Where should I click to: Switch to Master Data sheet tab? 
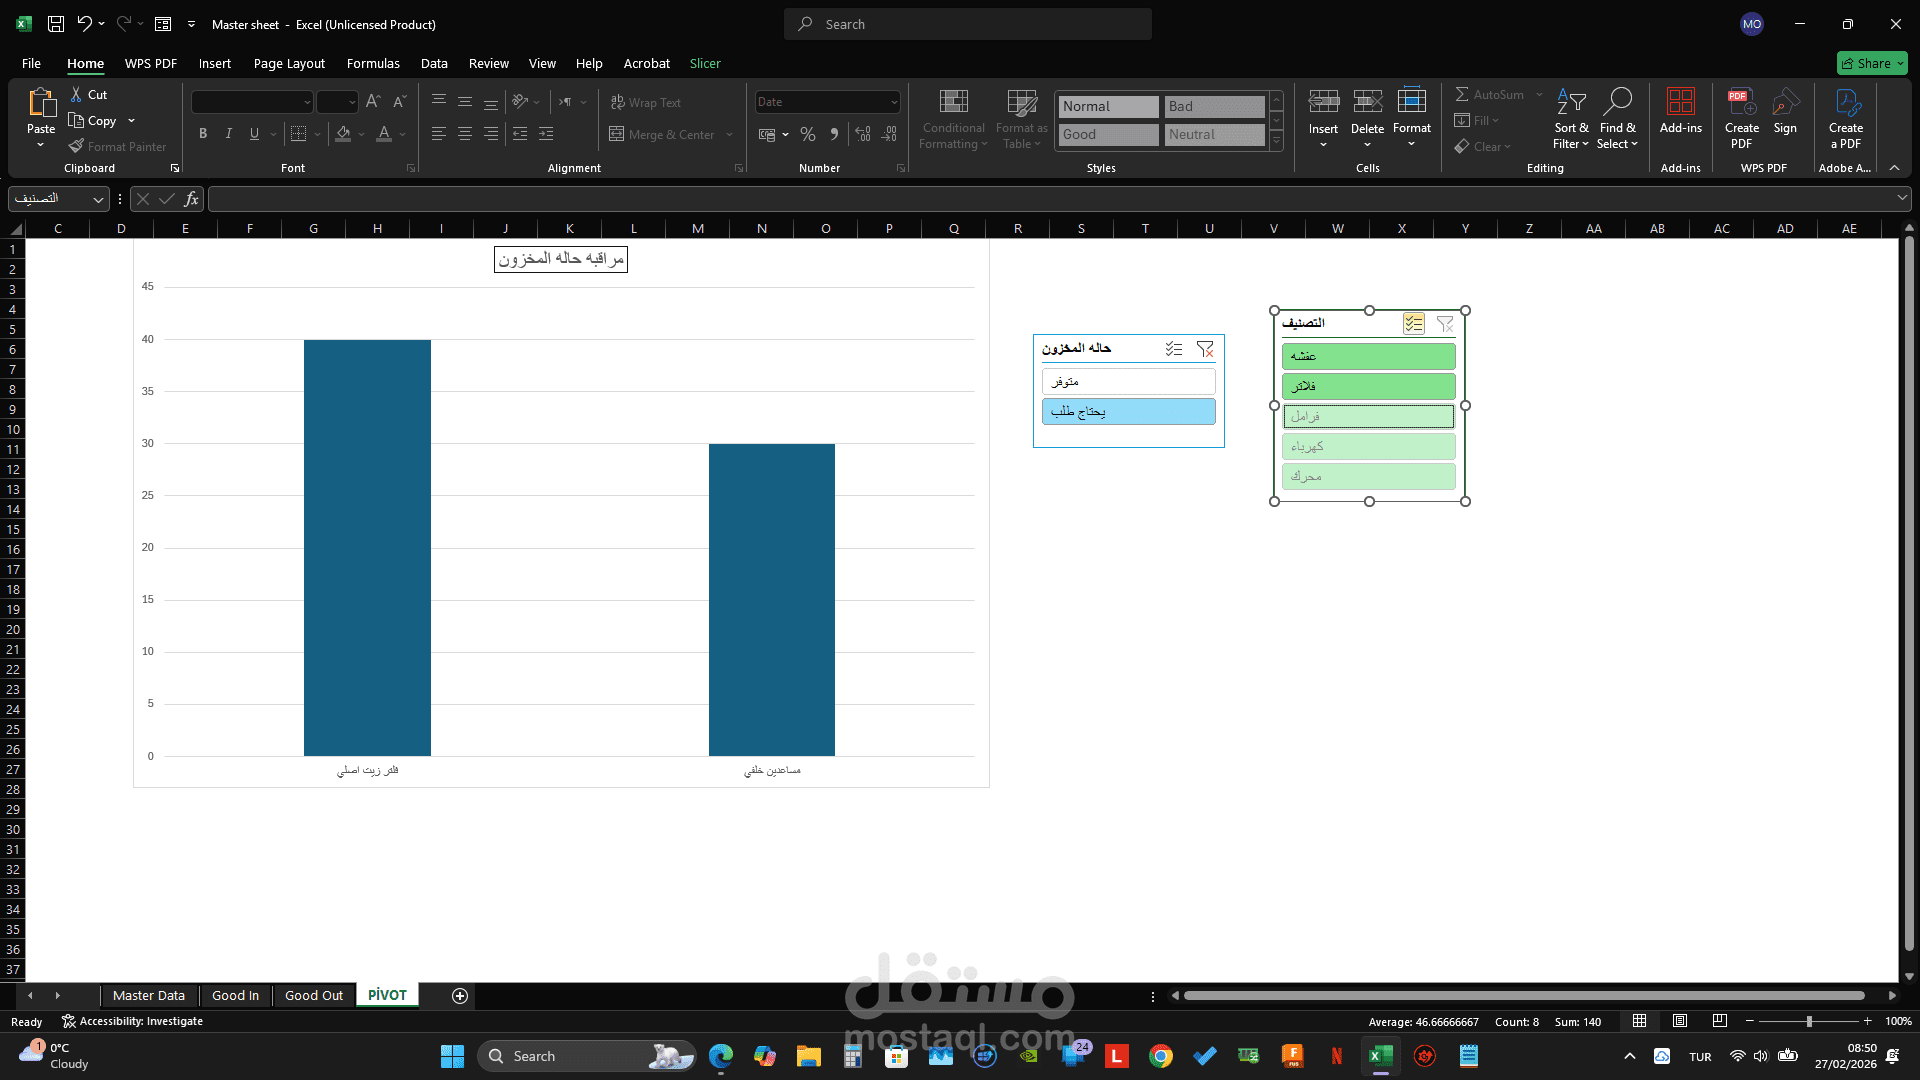point(149,995)
